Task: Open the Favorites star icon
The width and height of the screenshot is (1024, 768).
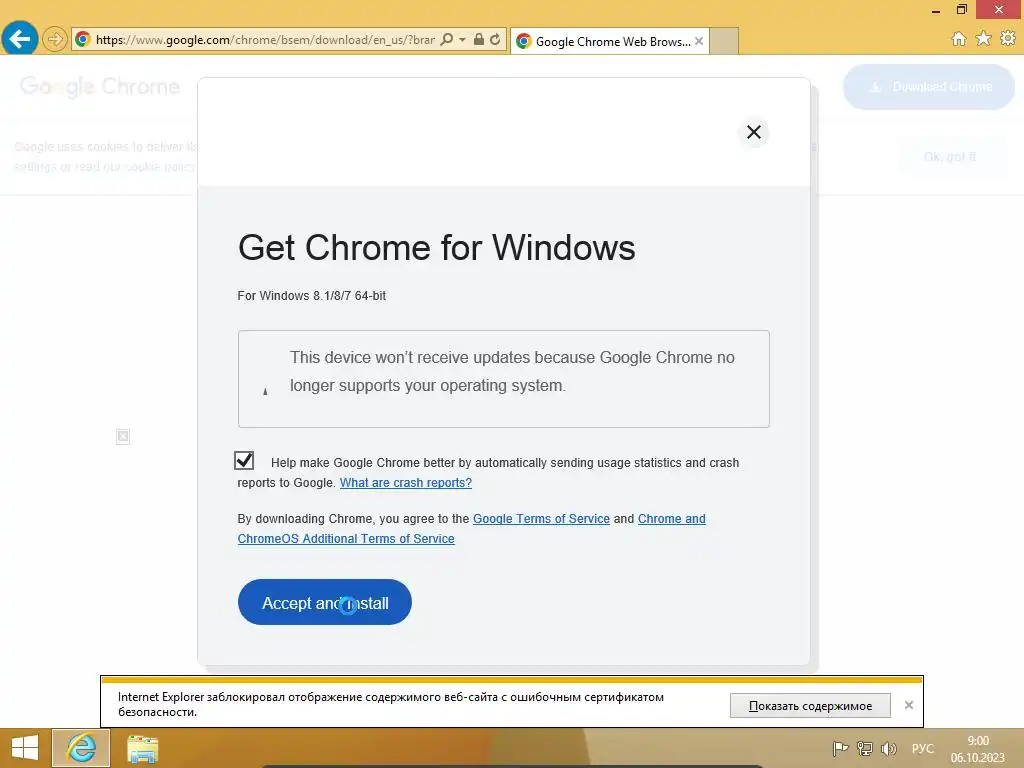Action: [984, 39]
